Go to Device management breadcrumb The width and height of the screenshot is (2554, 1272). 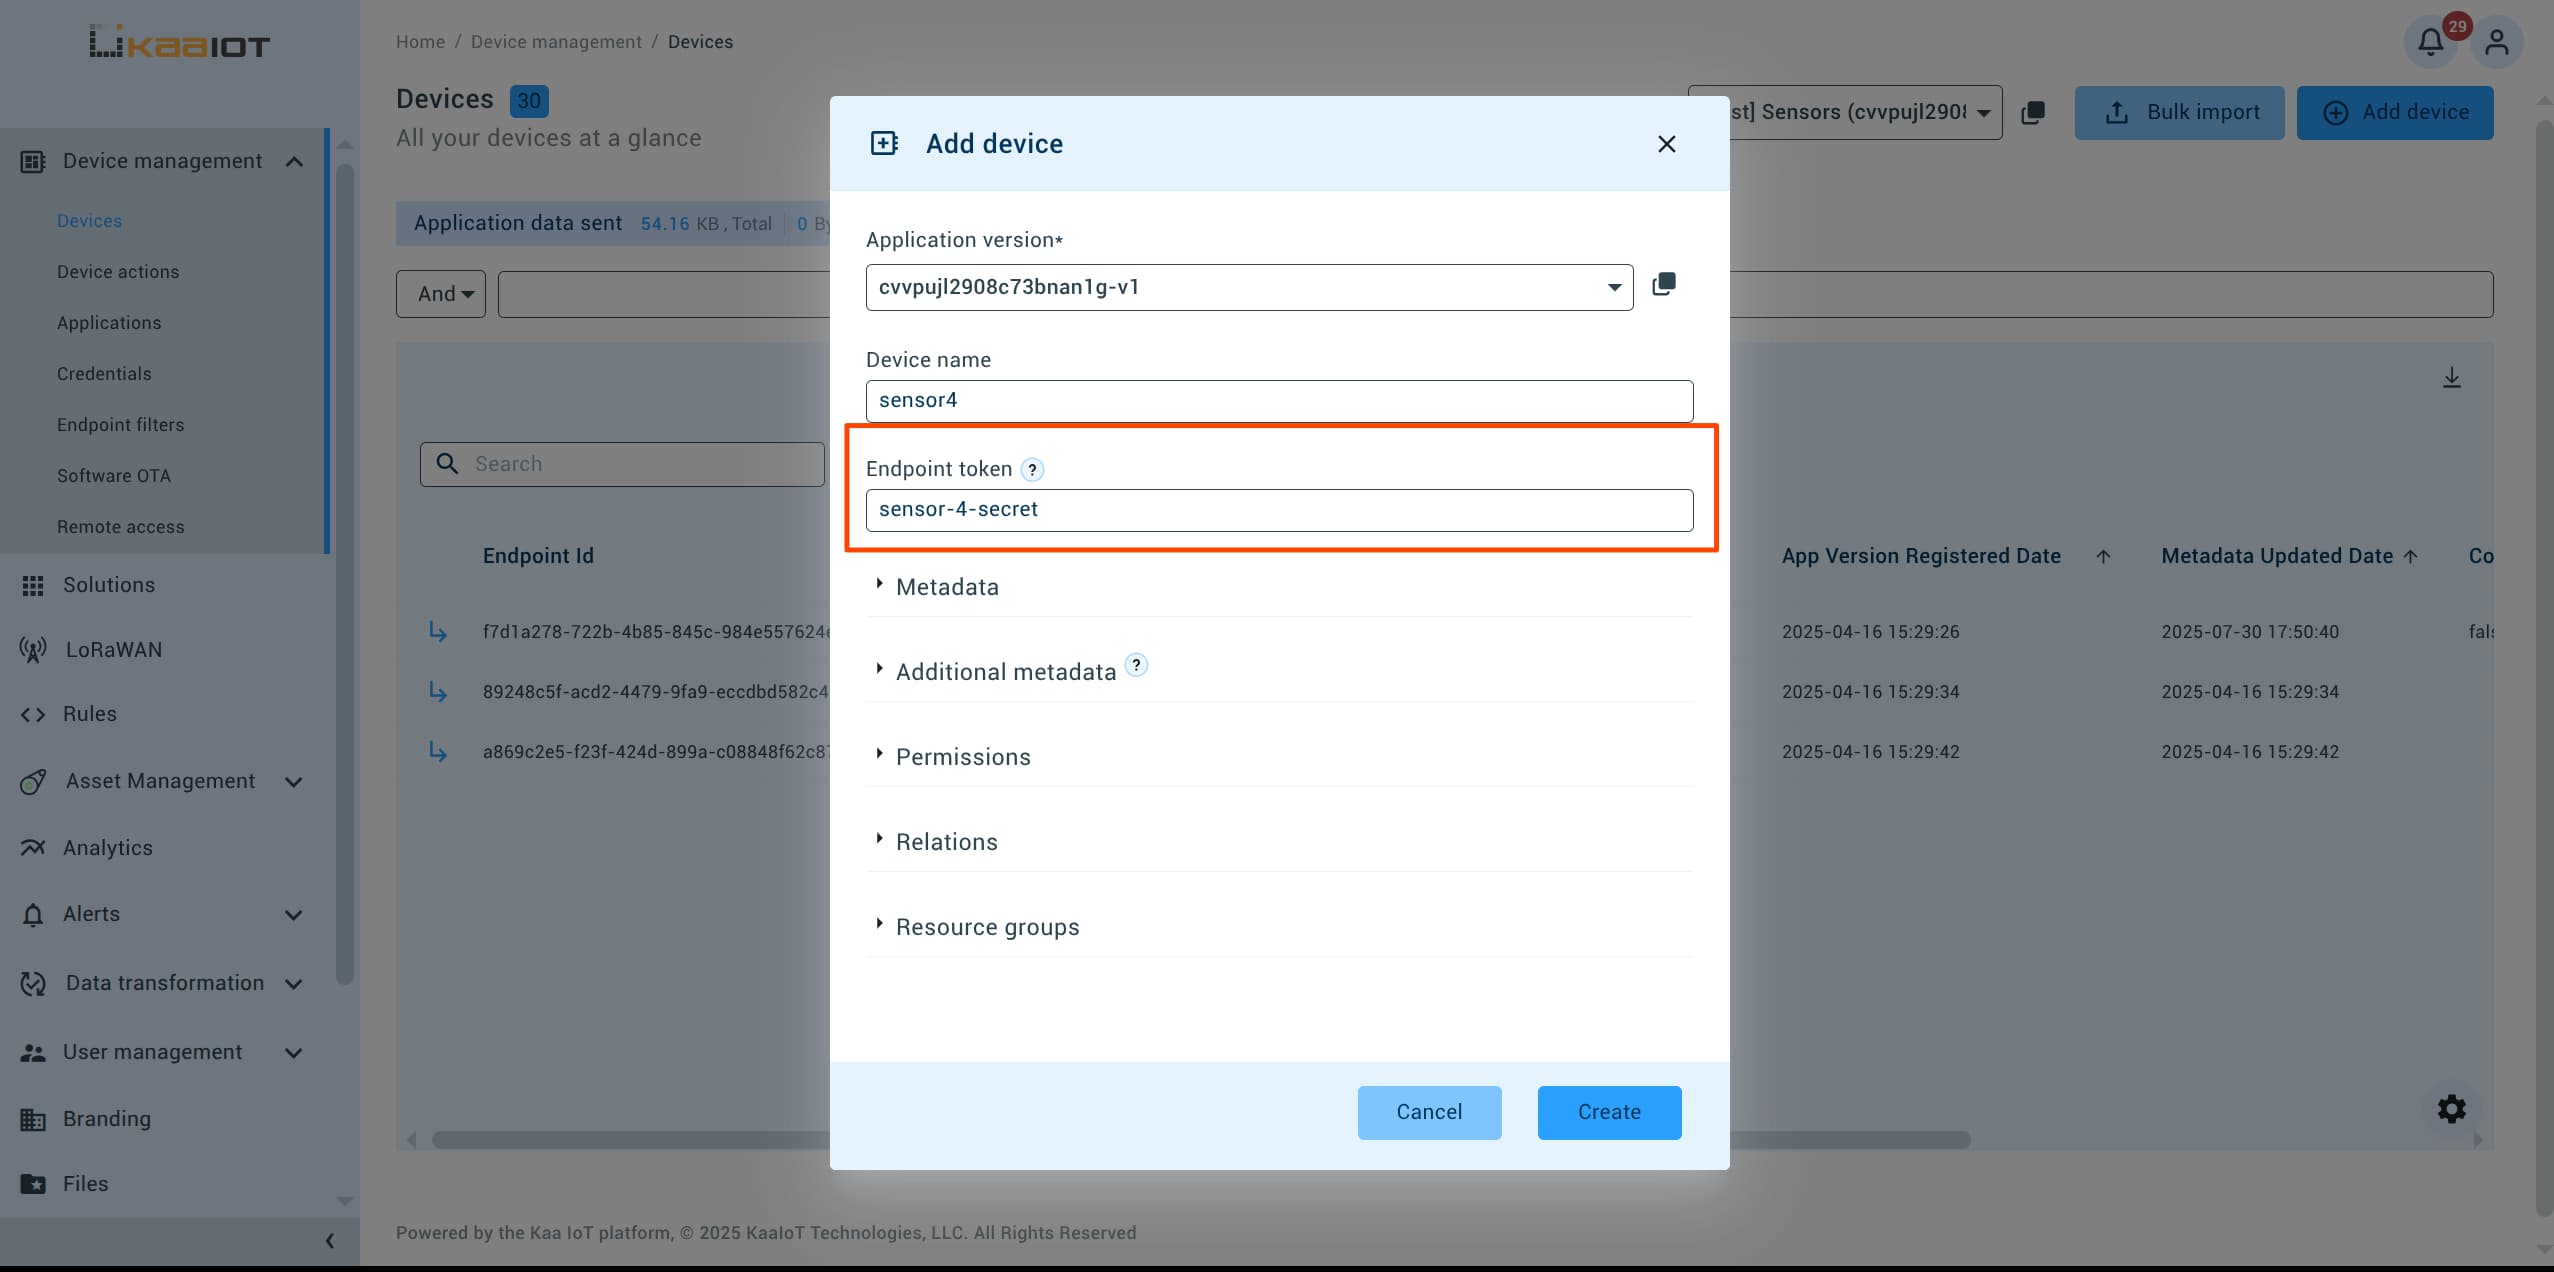point(556,42)
